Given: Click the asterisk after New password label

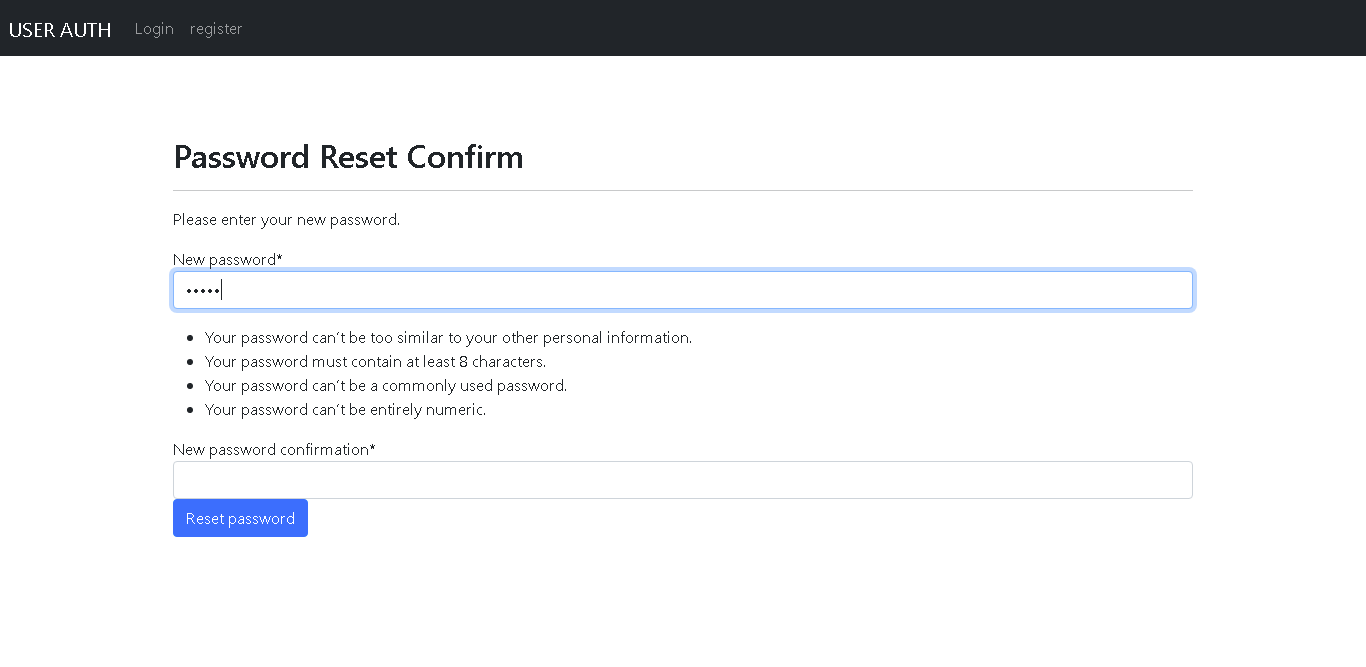Looking at the screenshot, I should coord(280,259).
